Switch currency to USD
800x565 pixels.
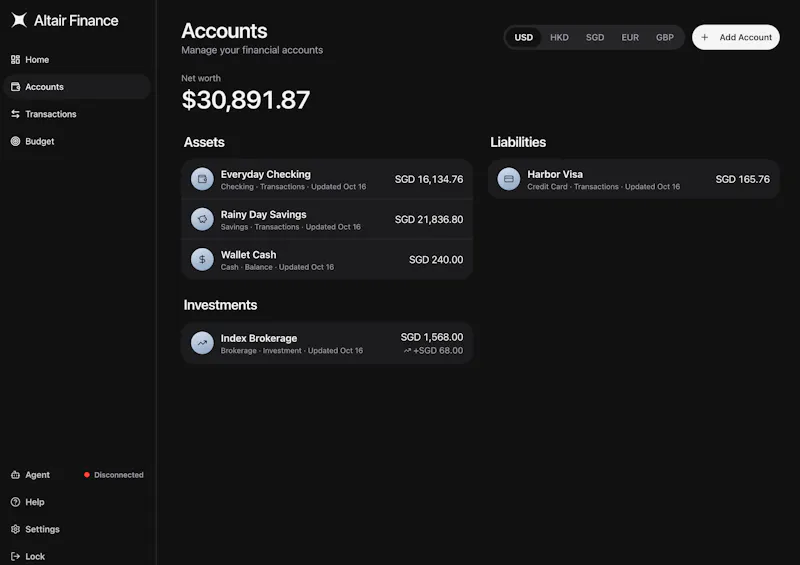[x=523, y=37]
